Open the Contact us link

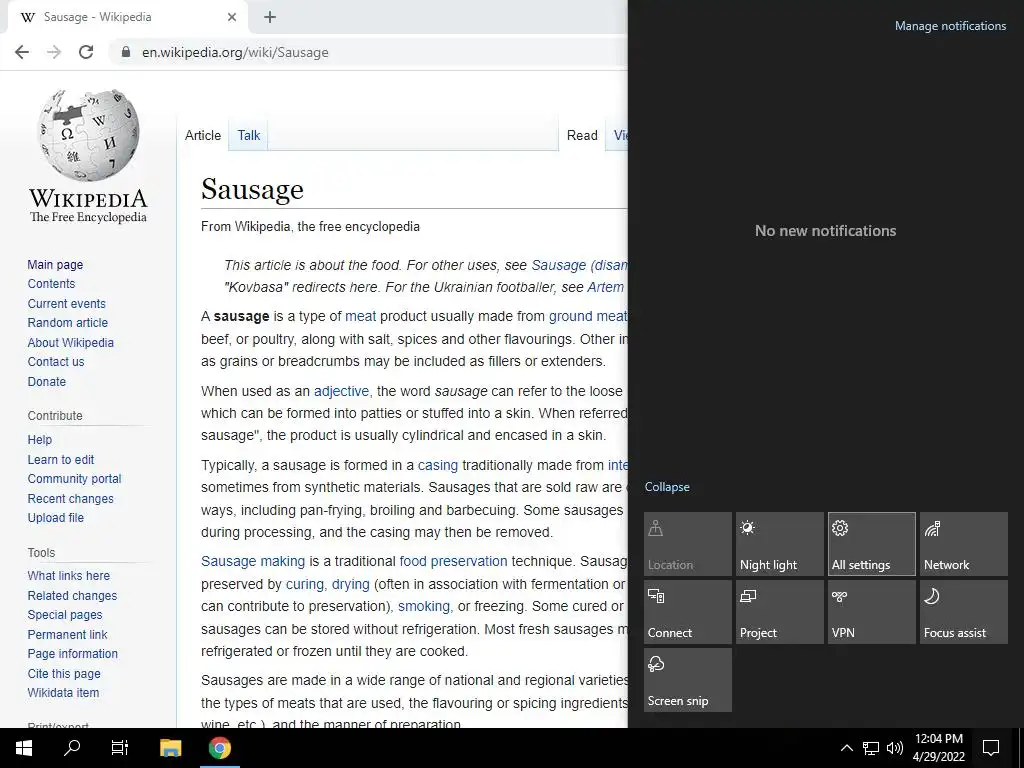pyautogui.click(x=56, y=362)
